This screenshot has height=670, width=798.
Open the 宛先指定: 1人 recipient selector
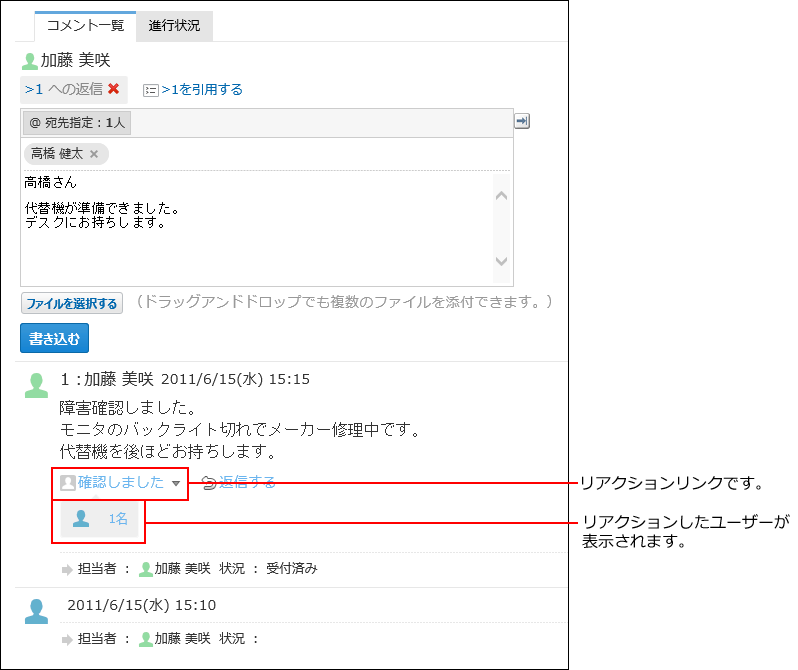point(77,123)
